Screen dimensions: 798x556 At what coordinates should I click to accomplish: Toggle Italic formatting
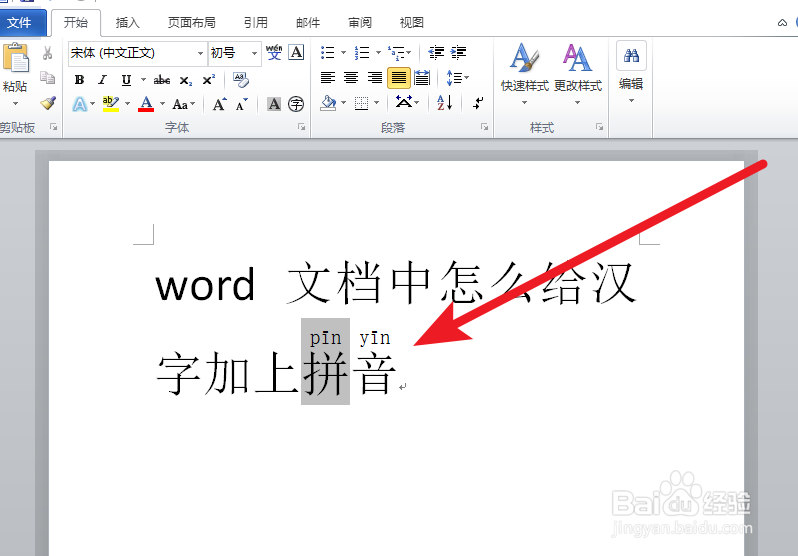[103, 80]
